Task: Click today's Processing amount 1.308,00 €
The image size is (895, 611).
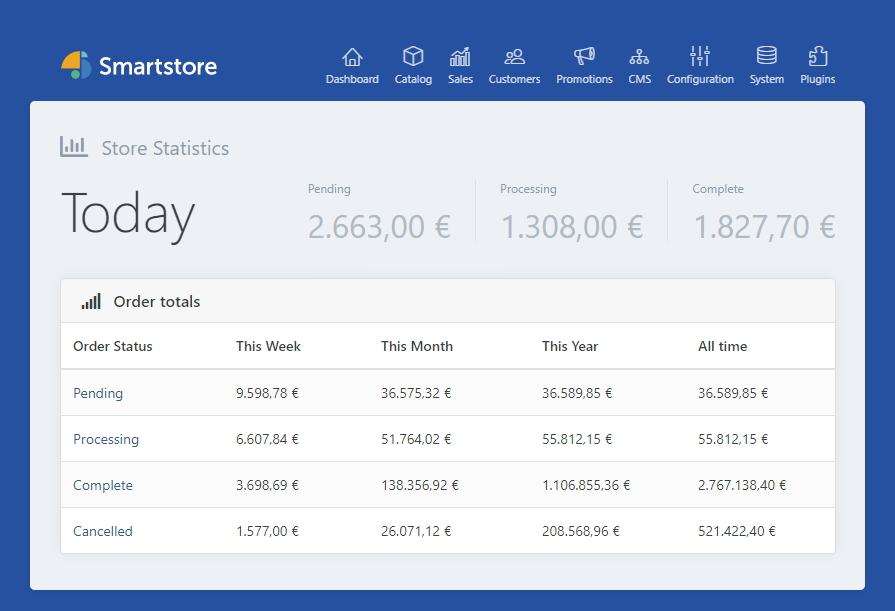Action: (x=571, y=227)
